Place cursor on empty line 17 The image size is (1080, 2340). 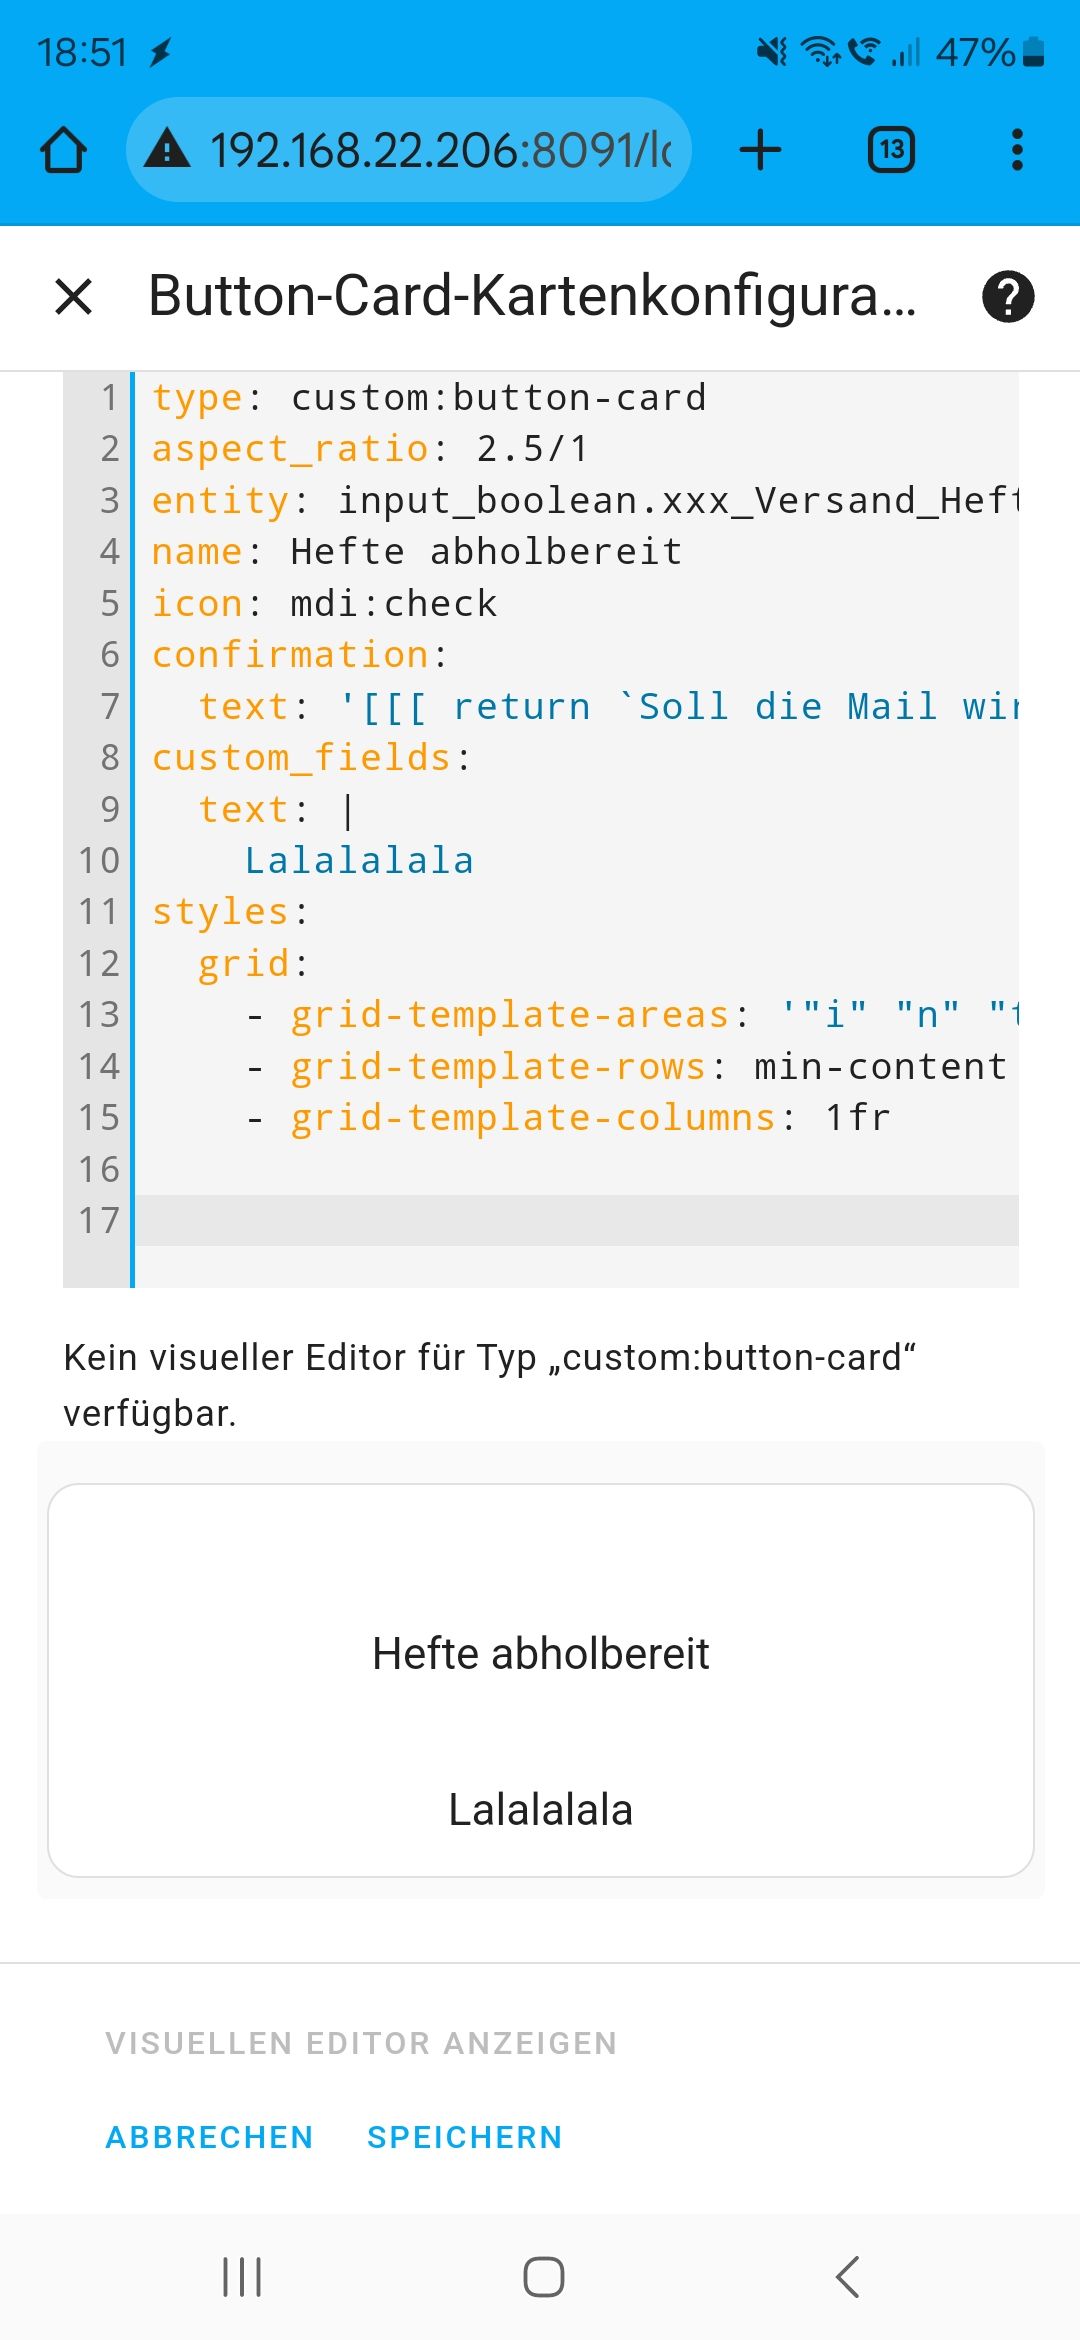pos(576,1220)
